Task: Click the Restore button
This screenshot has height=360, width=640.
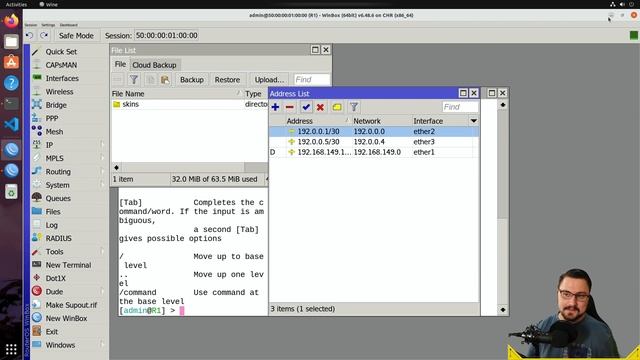Action: coord(227,80)
